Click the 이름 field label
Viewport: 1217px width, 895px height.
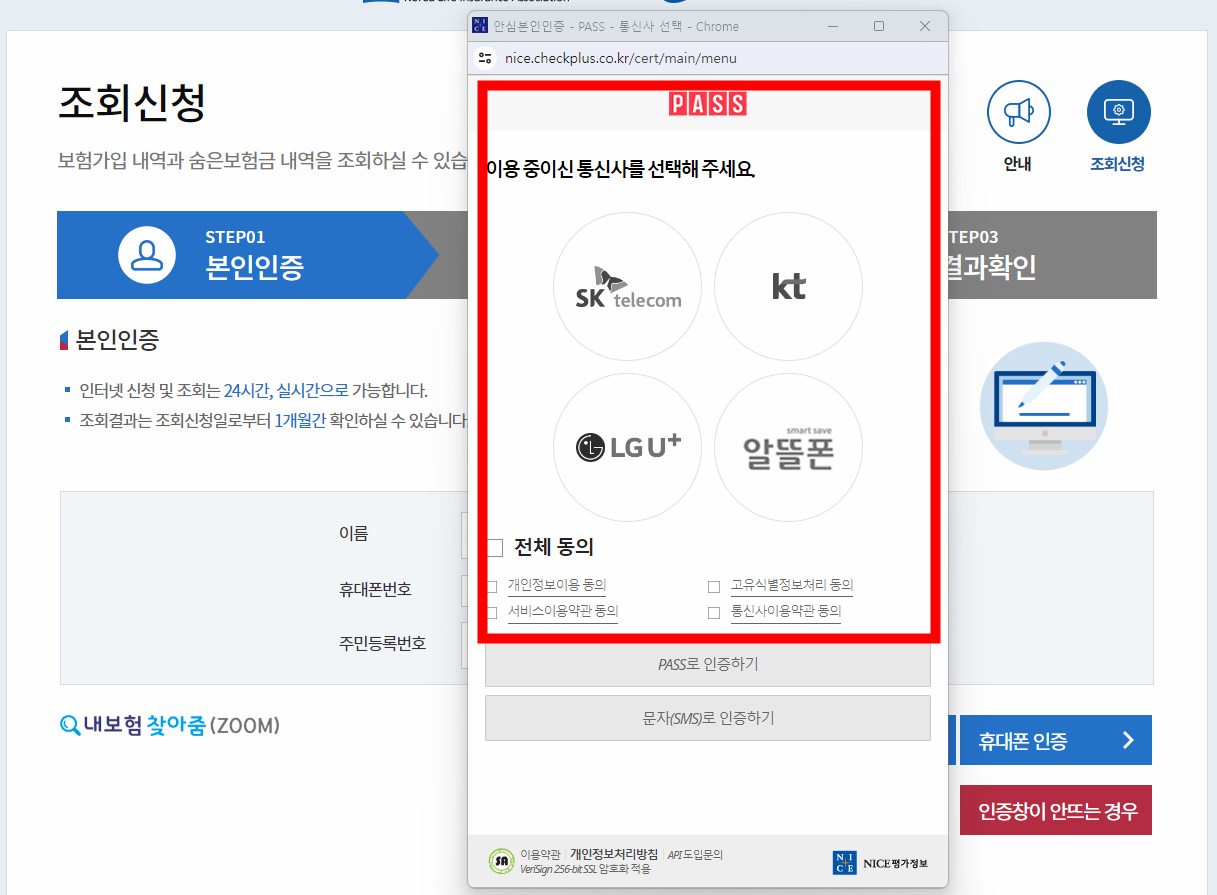[x=353, y=533]
